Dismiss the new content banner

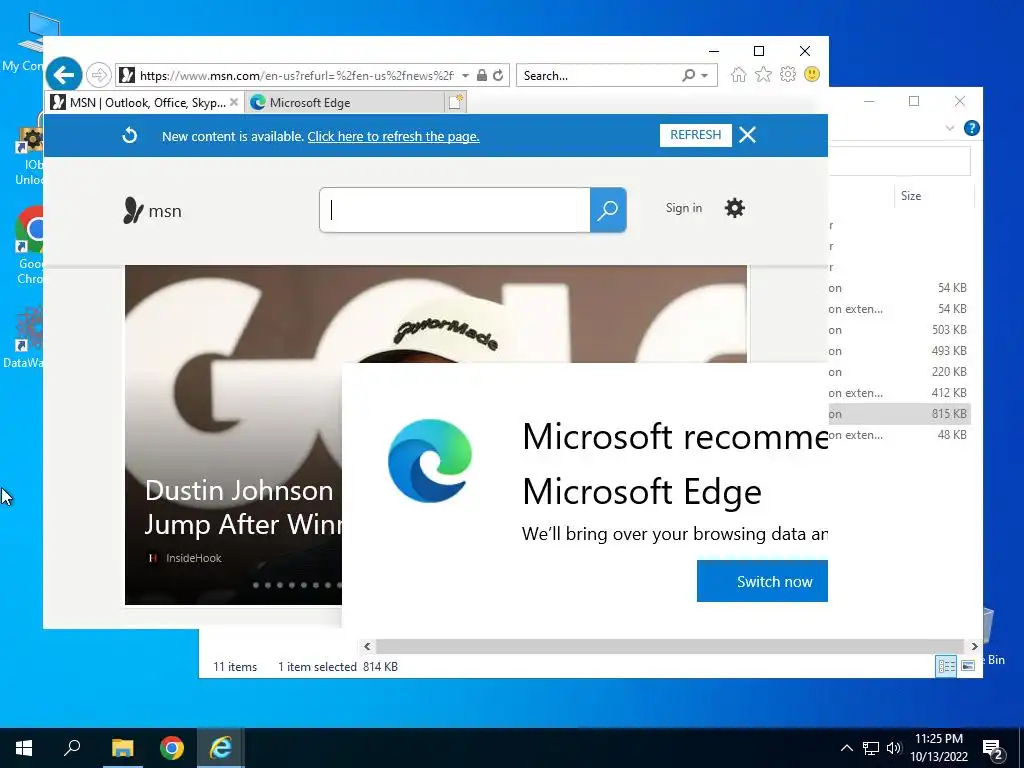(x=747, y=135)
